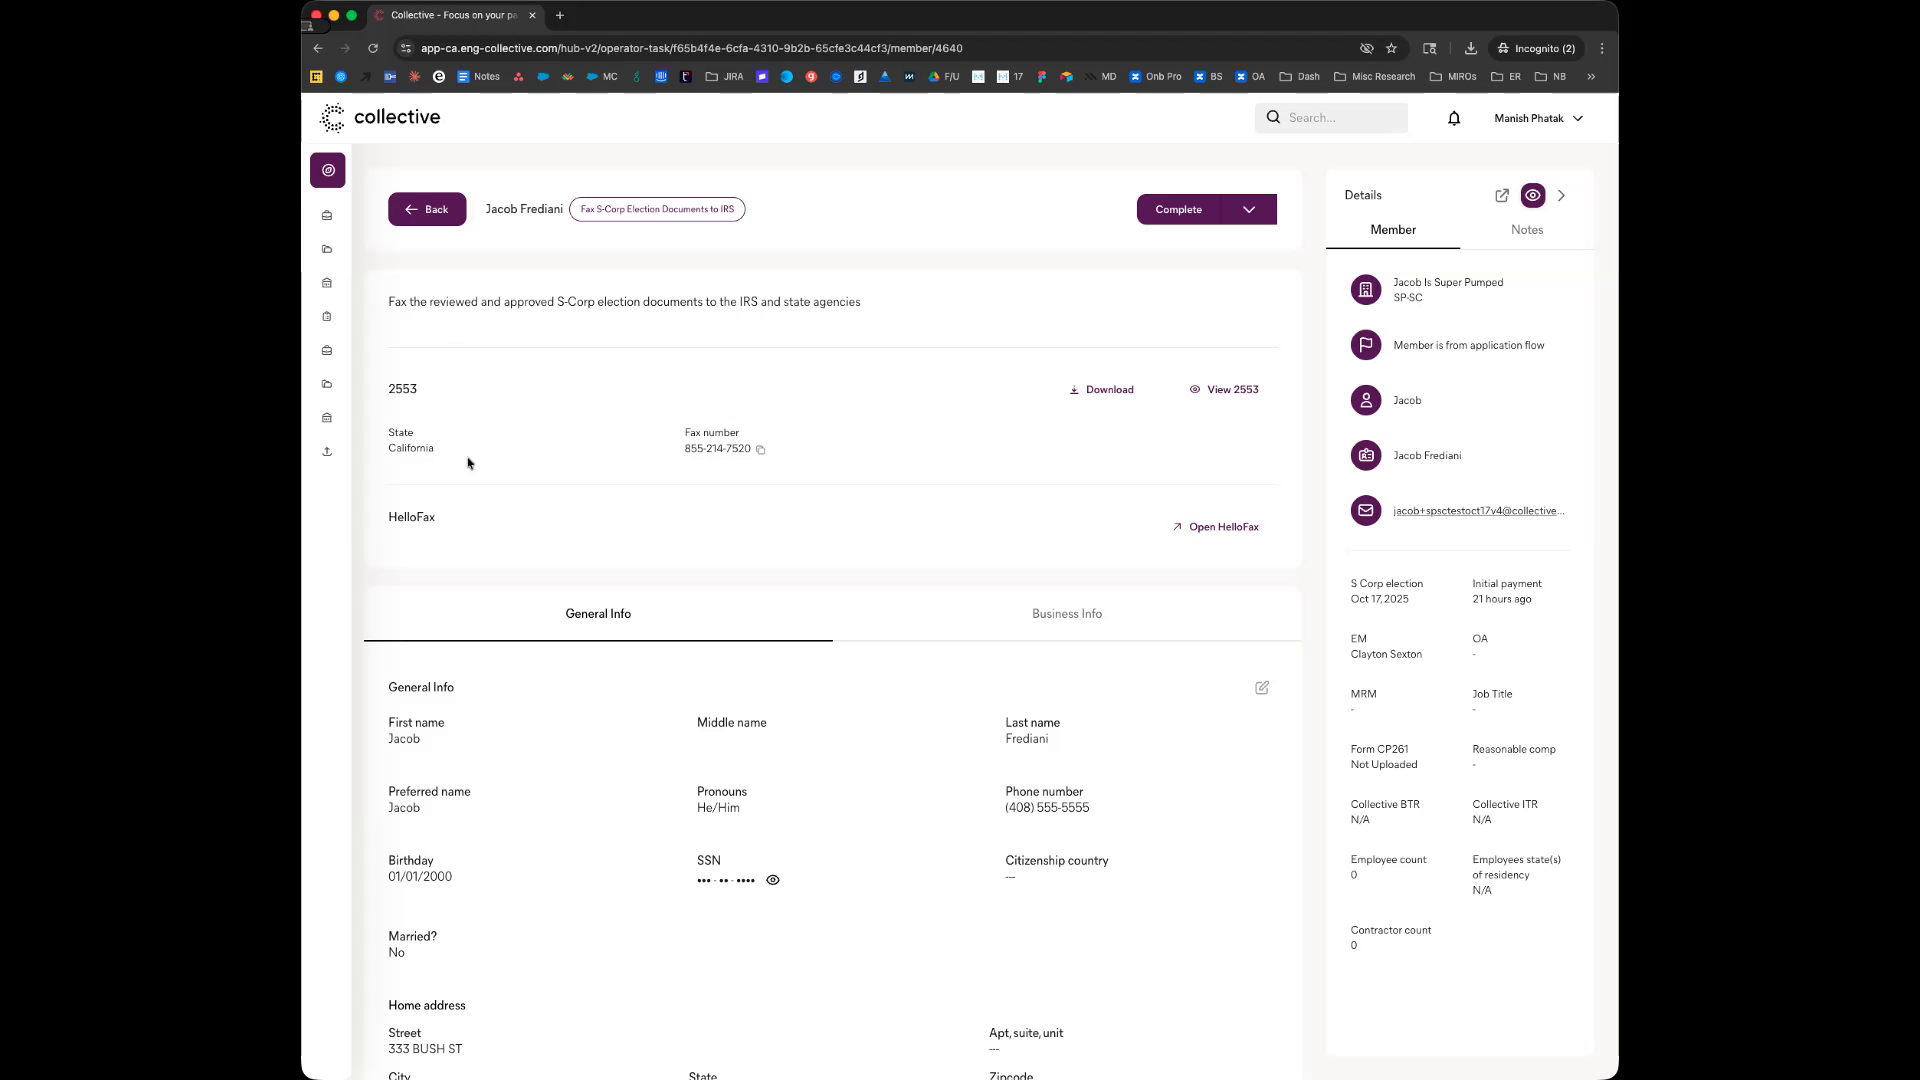Select the highlighted target icon in sidebar

(x=328, y=171)
